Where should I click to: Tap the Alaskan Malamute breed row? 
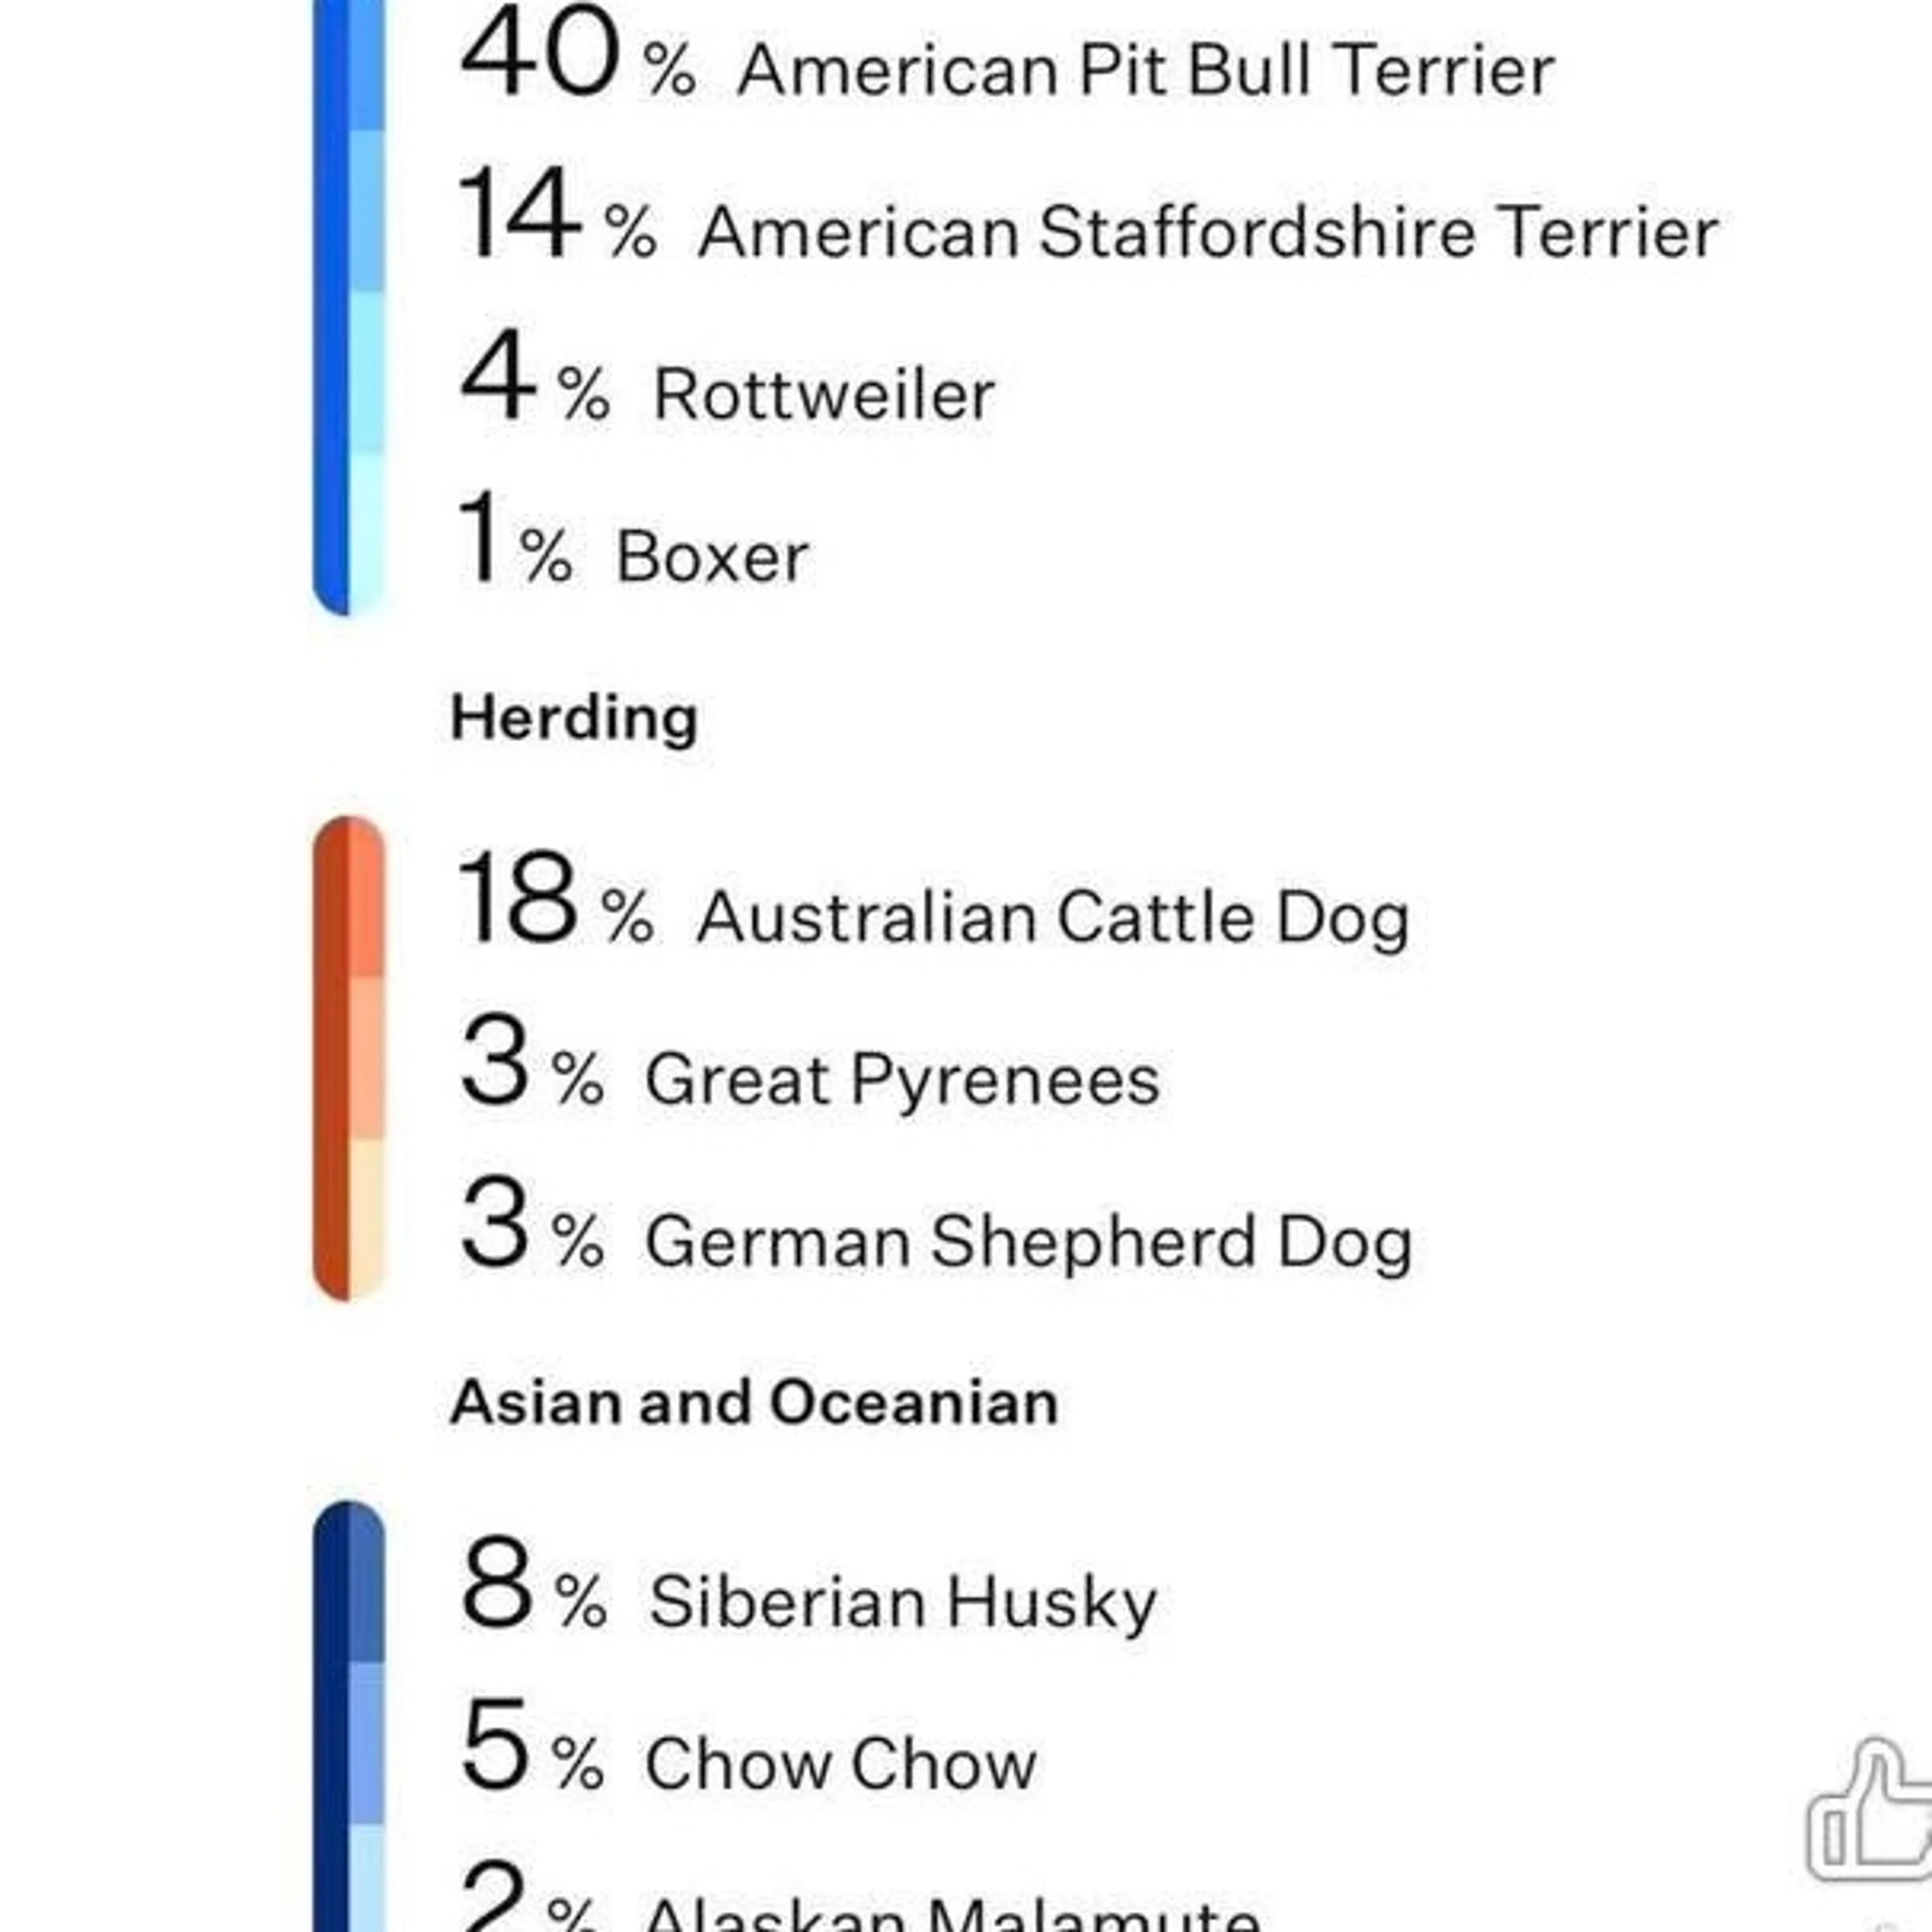point(950,1912)
